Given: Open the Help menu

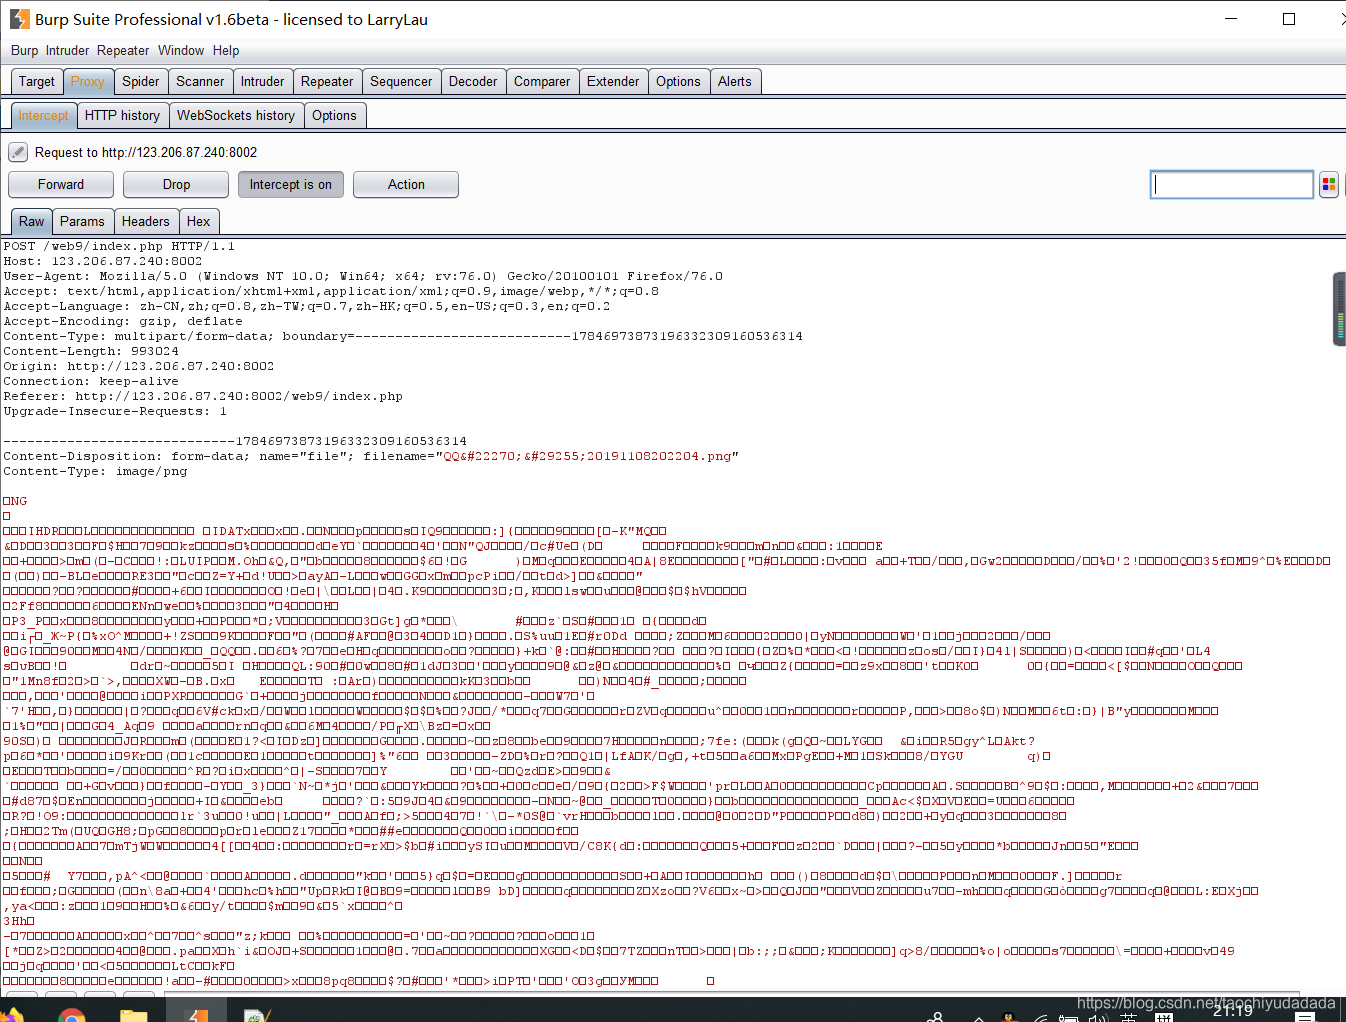Looking at the screenshot, I should point(226,50).
